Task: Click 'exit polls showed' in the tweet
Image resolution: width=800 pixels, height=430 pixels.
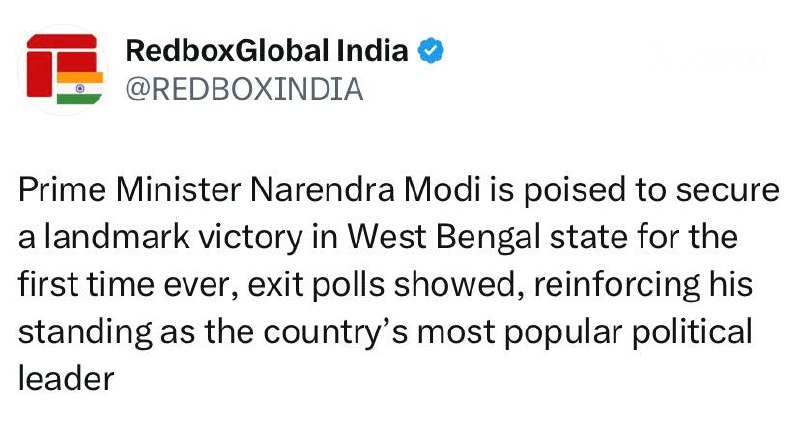Action: tap(388, 285)
